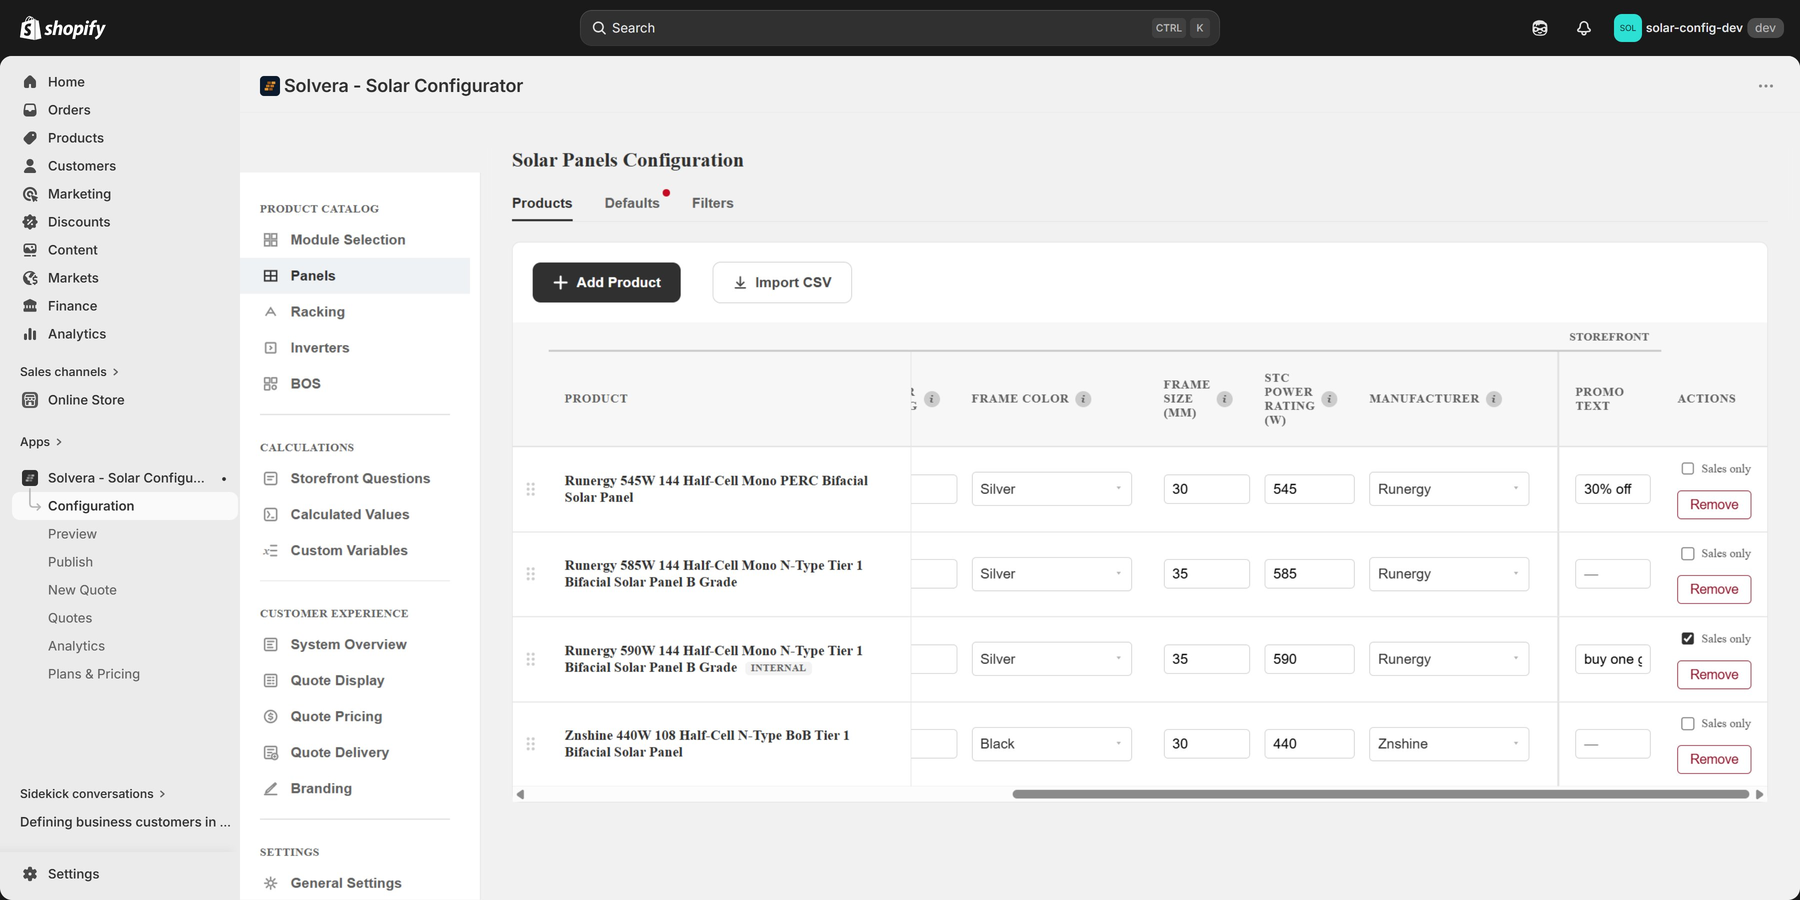This screenshot has width=1800, height=900.
Task: Select the Products tab
Action: (542, 203)
